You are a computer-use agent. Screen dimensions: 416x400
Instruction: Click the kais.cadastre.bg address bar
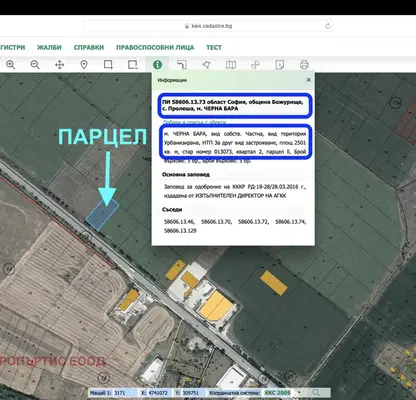[x=208, y=26]
